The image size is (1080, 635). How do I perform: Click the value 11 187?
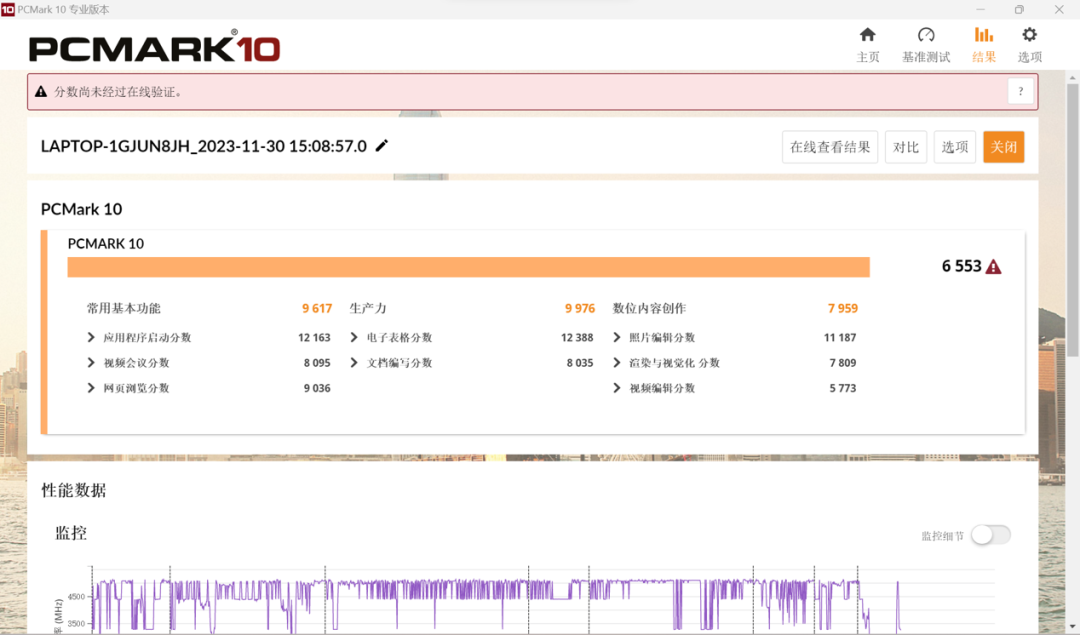(840, 337)
